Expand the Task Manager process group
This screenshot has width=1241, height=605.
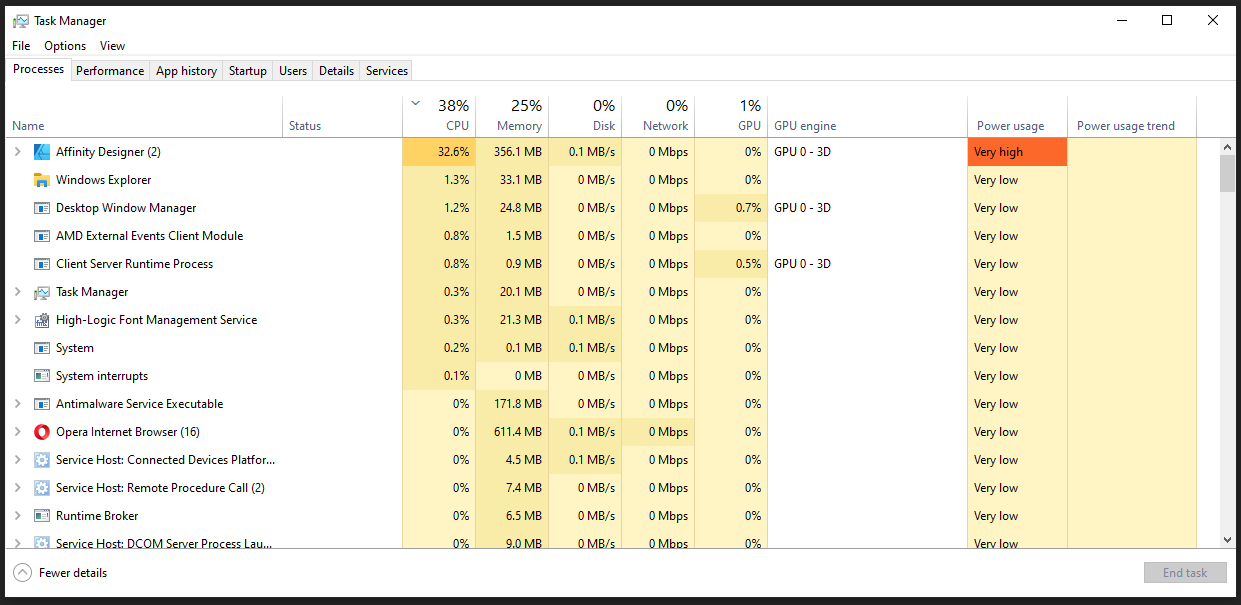tap(17, 292)
